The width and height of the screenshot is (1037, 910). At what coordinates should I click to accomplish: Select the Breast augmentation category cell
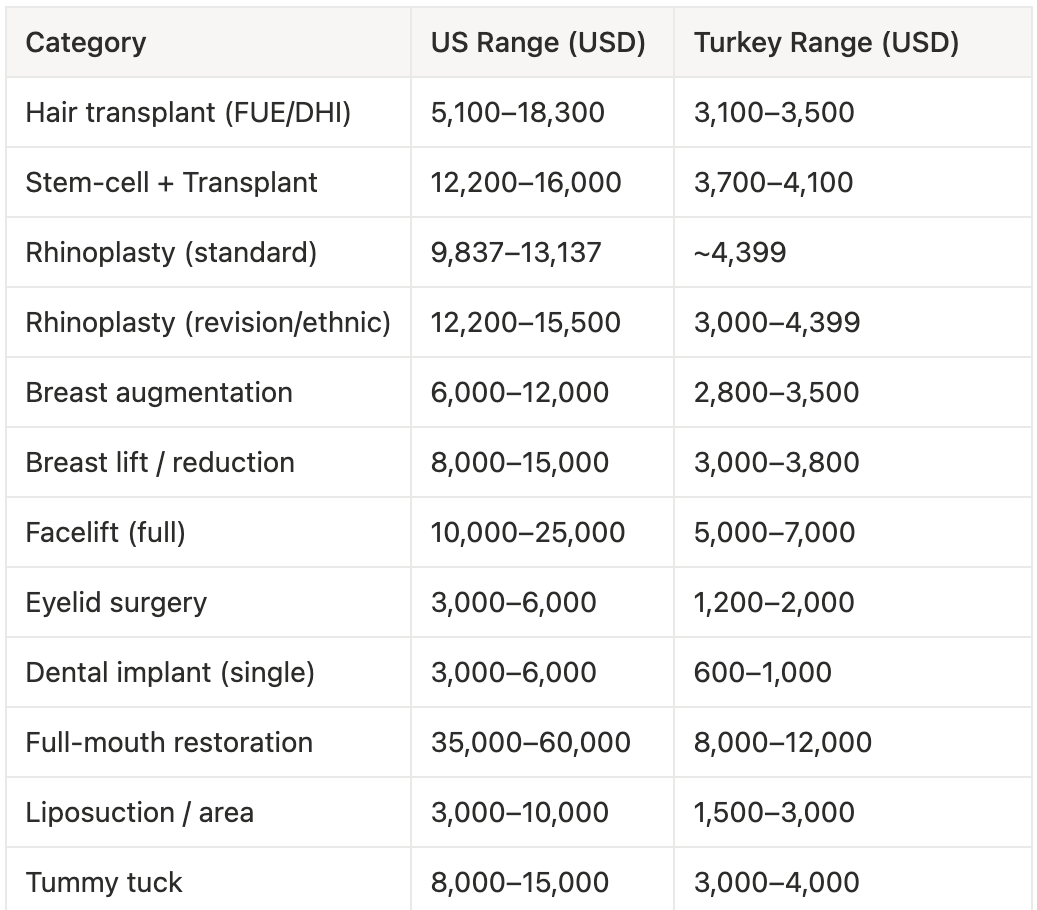159,392
